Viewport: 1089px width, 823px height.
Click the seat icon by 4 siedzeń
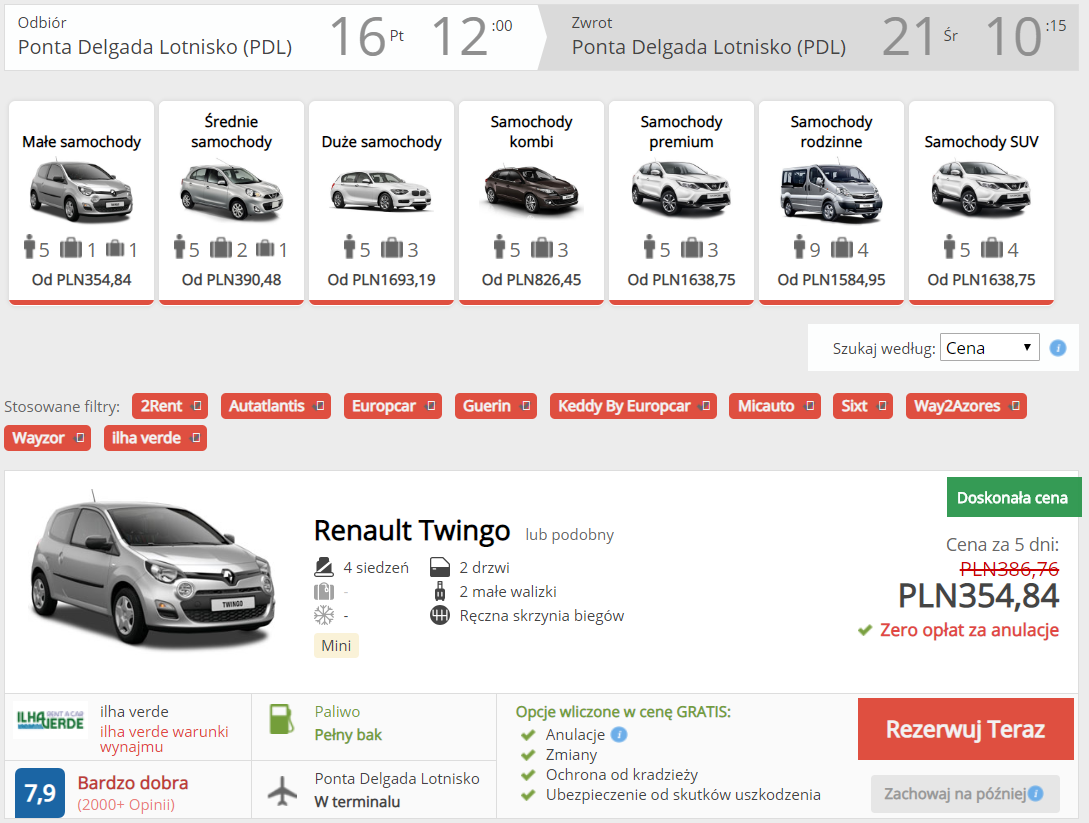click(324, 567)
